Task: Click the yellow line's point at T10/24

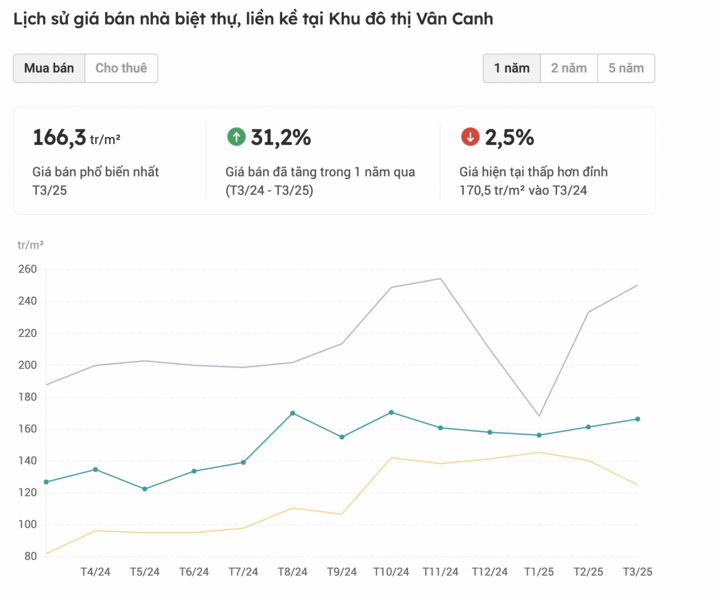Action: (391, 458)
